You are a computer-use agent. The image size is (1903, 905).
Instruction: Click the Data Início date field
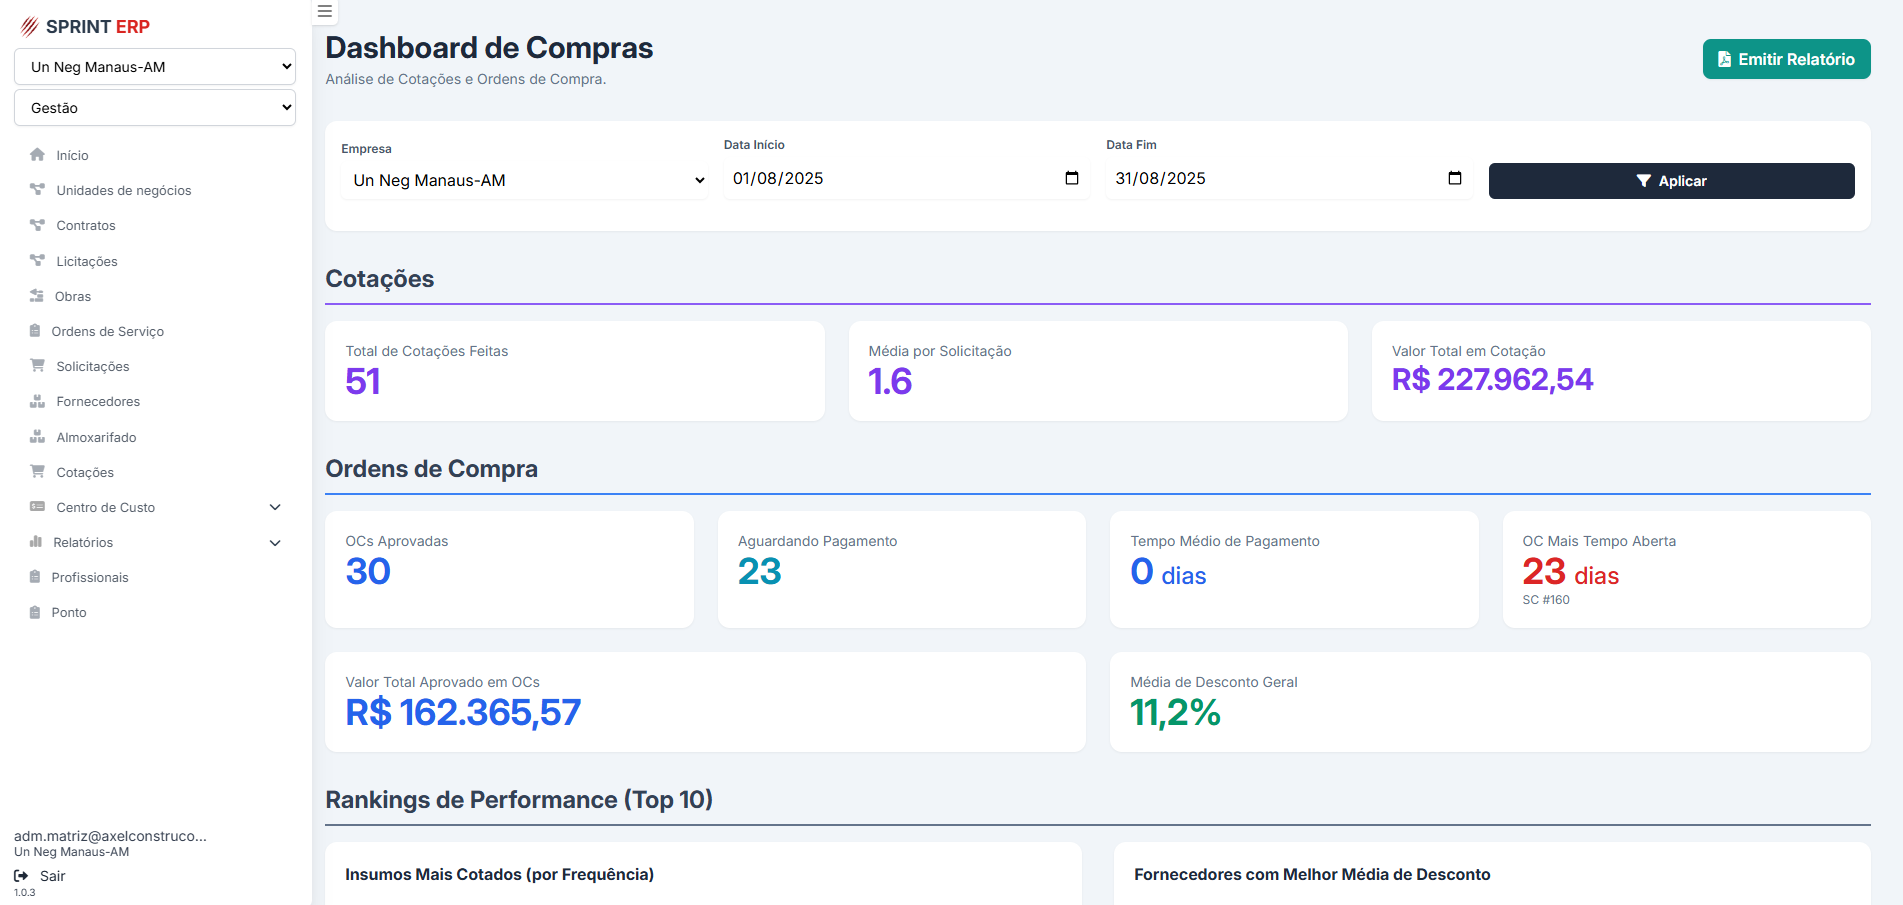[890, 179]
